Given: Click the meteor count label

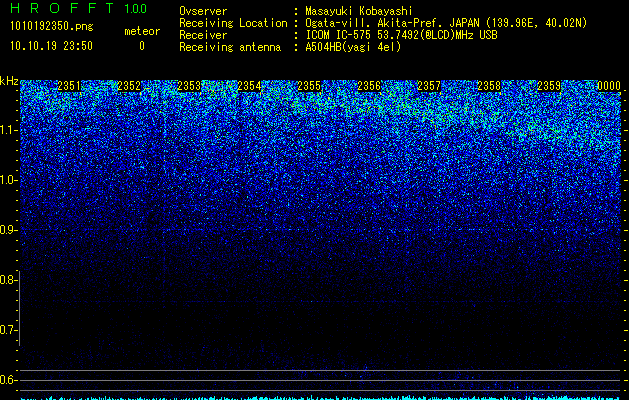Looking at the screenshot, I should click(142, 31).
